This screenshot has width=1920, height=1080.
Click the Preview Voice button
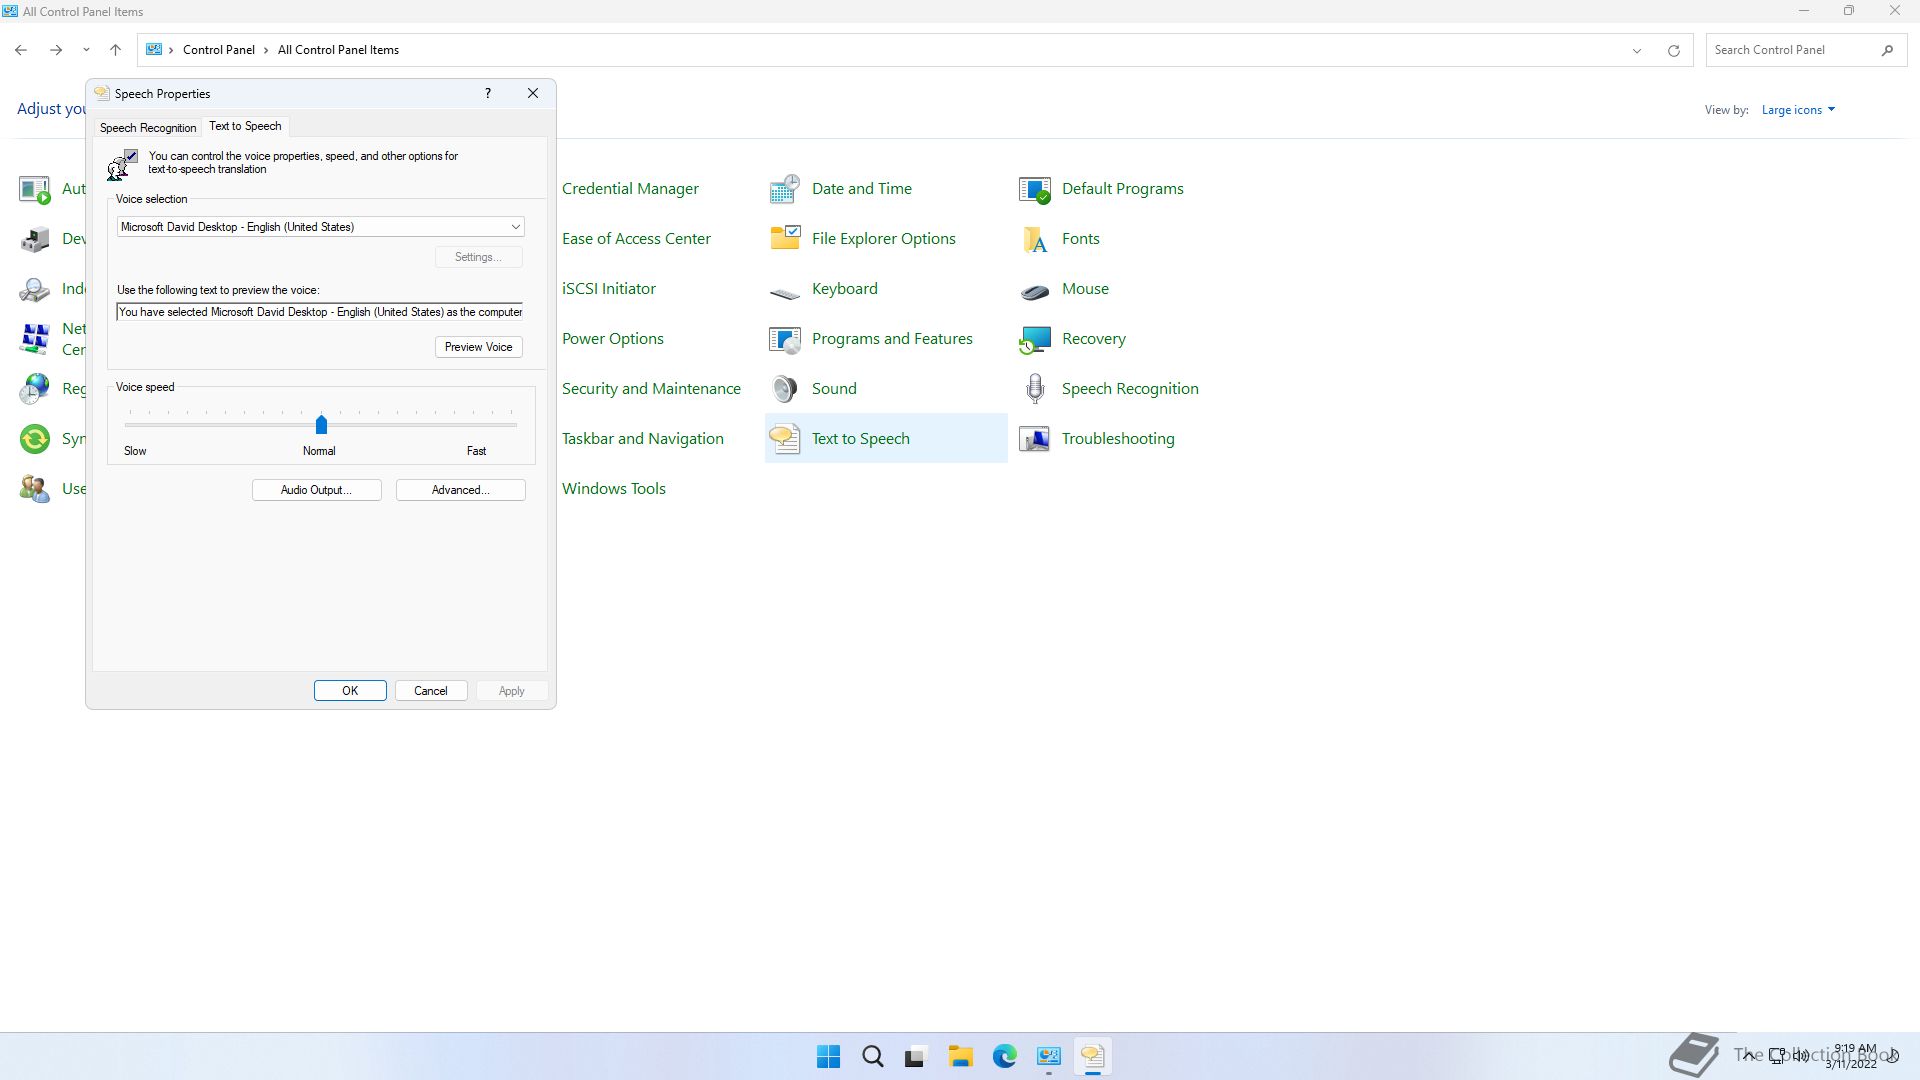[478, 347]
